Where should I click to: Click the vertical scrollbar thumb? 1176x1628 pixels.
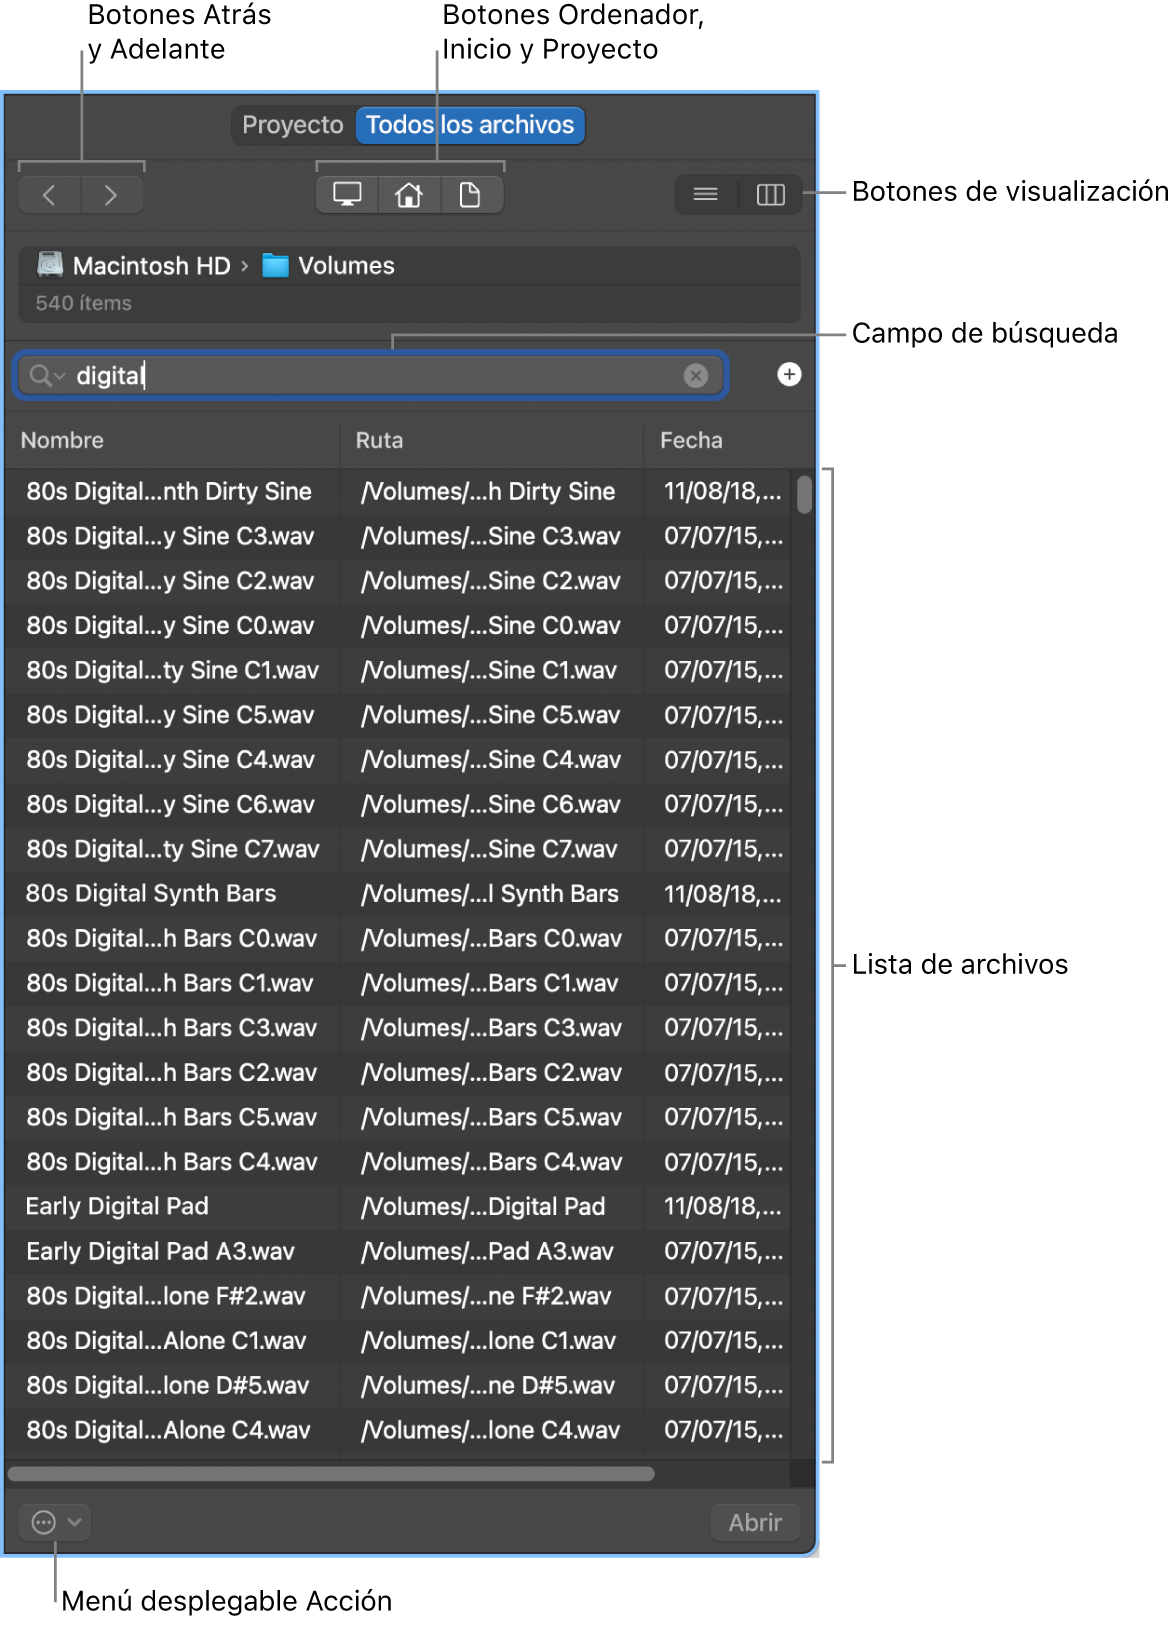804,494
